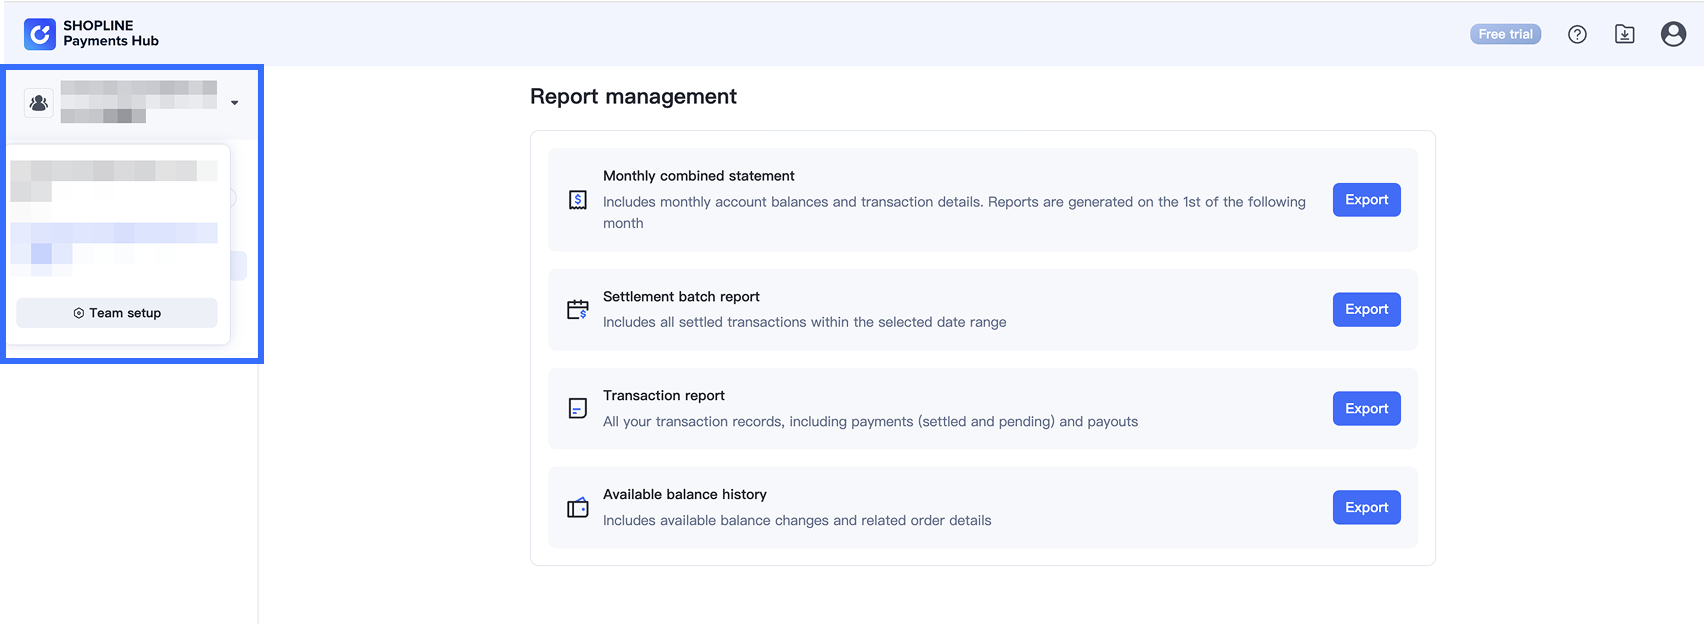Viewport: 1704px width, 624px height.
Task: Click the Report management heading
Action: click(x=633, y=96)
